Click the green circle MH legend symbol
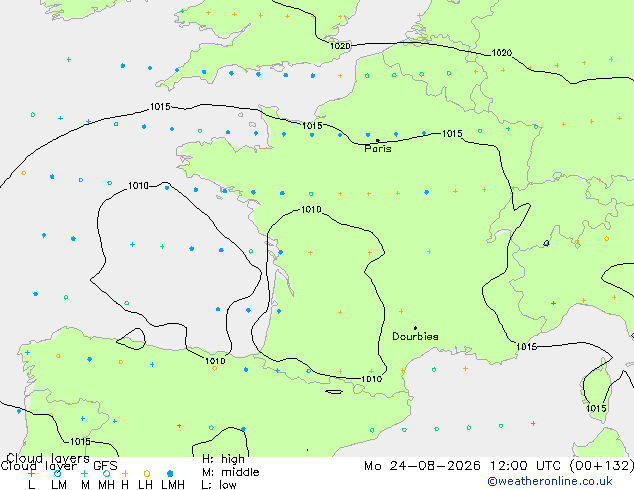This screenshot has height=490, width=634. click(x=106, y=473)
